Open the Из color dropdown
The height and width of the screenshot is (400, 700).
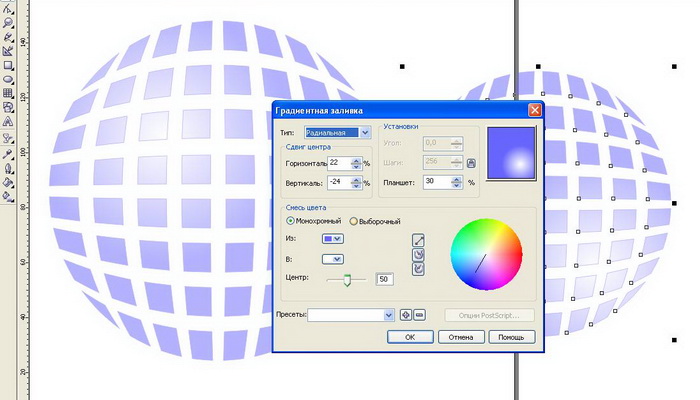[x=333, y=239]
